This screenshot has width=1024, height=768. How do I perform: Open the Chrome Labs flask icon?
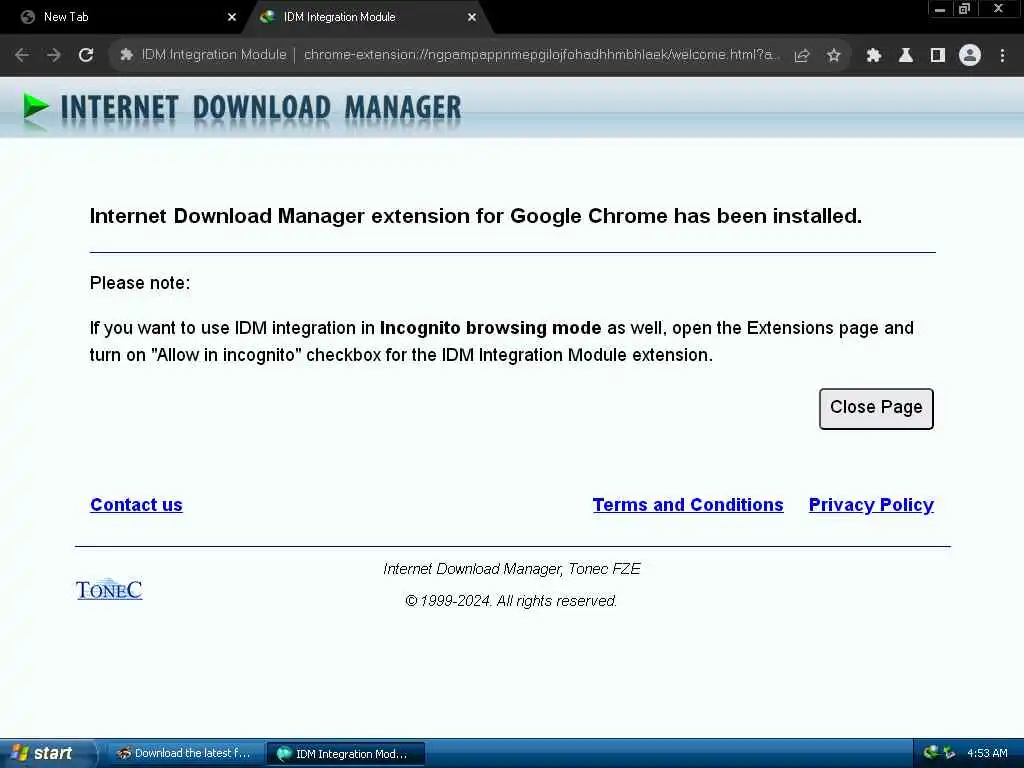coord(906,56)
